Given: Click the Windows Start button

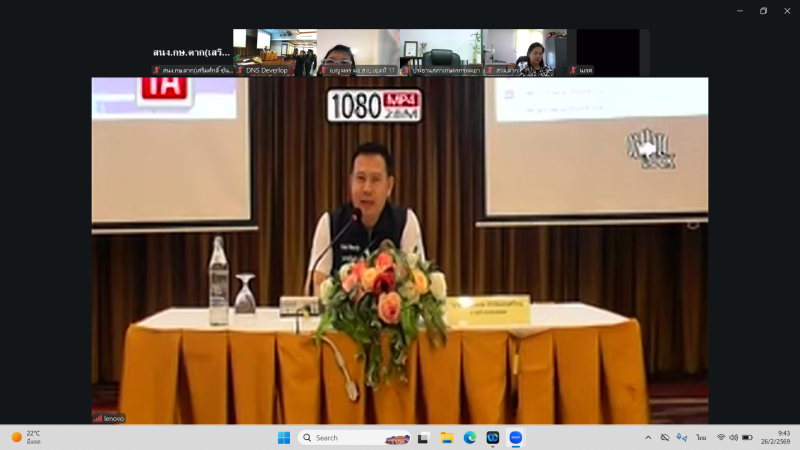Looking at the screenshot, I should [x=283, y=437].
